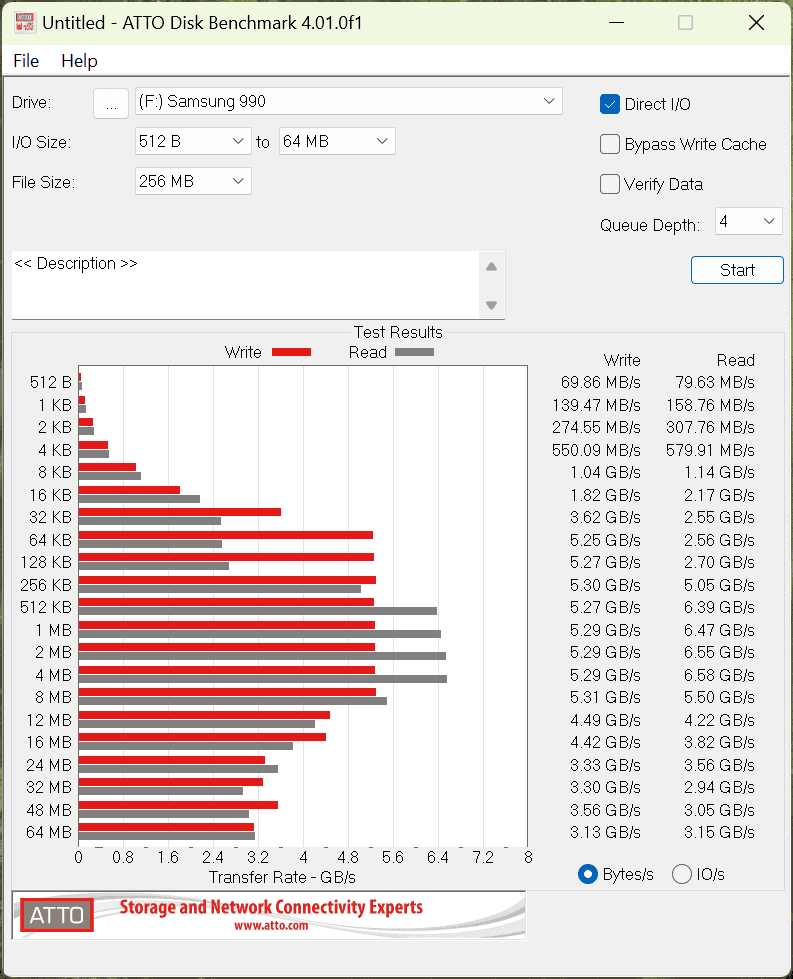Enable the Verify Data option

click(x=610, y=184)
